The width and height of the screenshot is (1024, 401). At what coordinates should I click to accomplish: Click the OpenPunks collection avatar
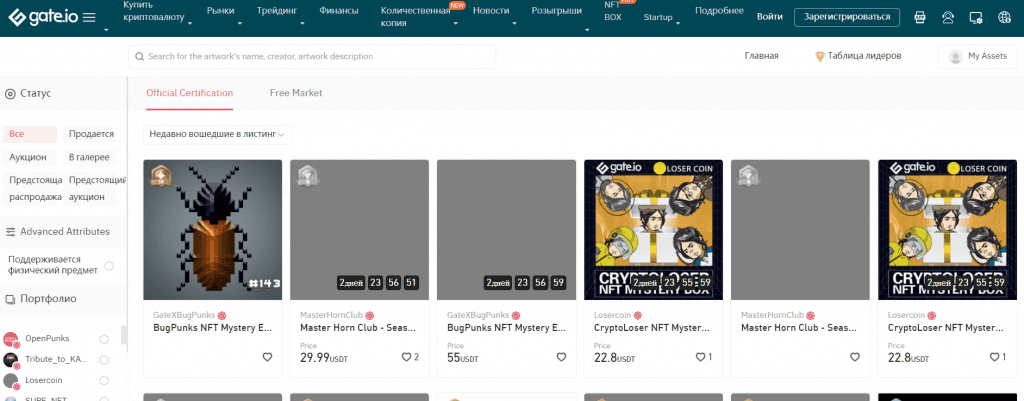click(x=10, y=340)
